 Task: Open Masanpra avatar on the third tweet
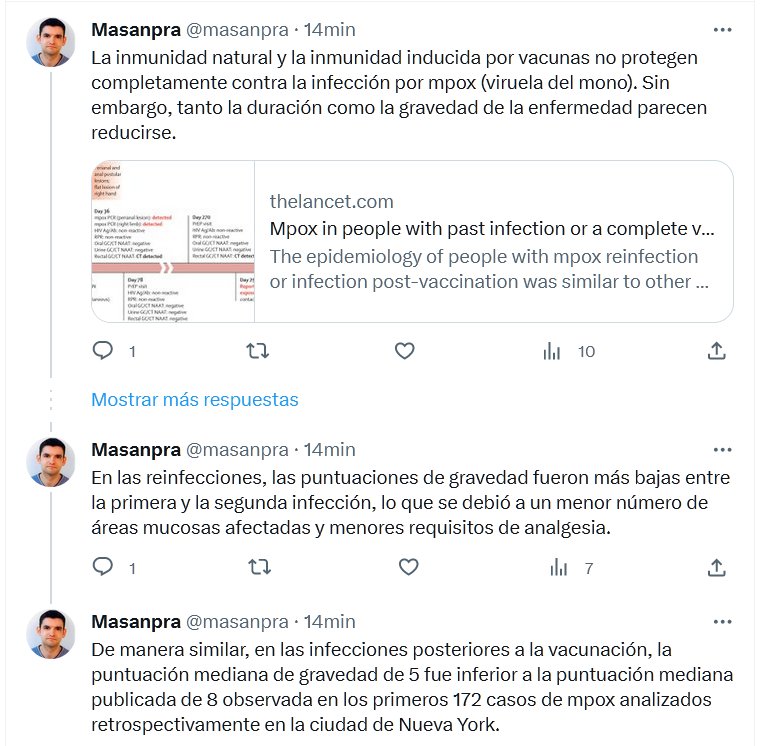51,634
